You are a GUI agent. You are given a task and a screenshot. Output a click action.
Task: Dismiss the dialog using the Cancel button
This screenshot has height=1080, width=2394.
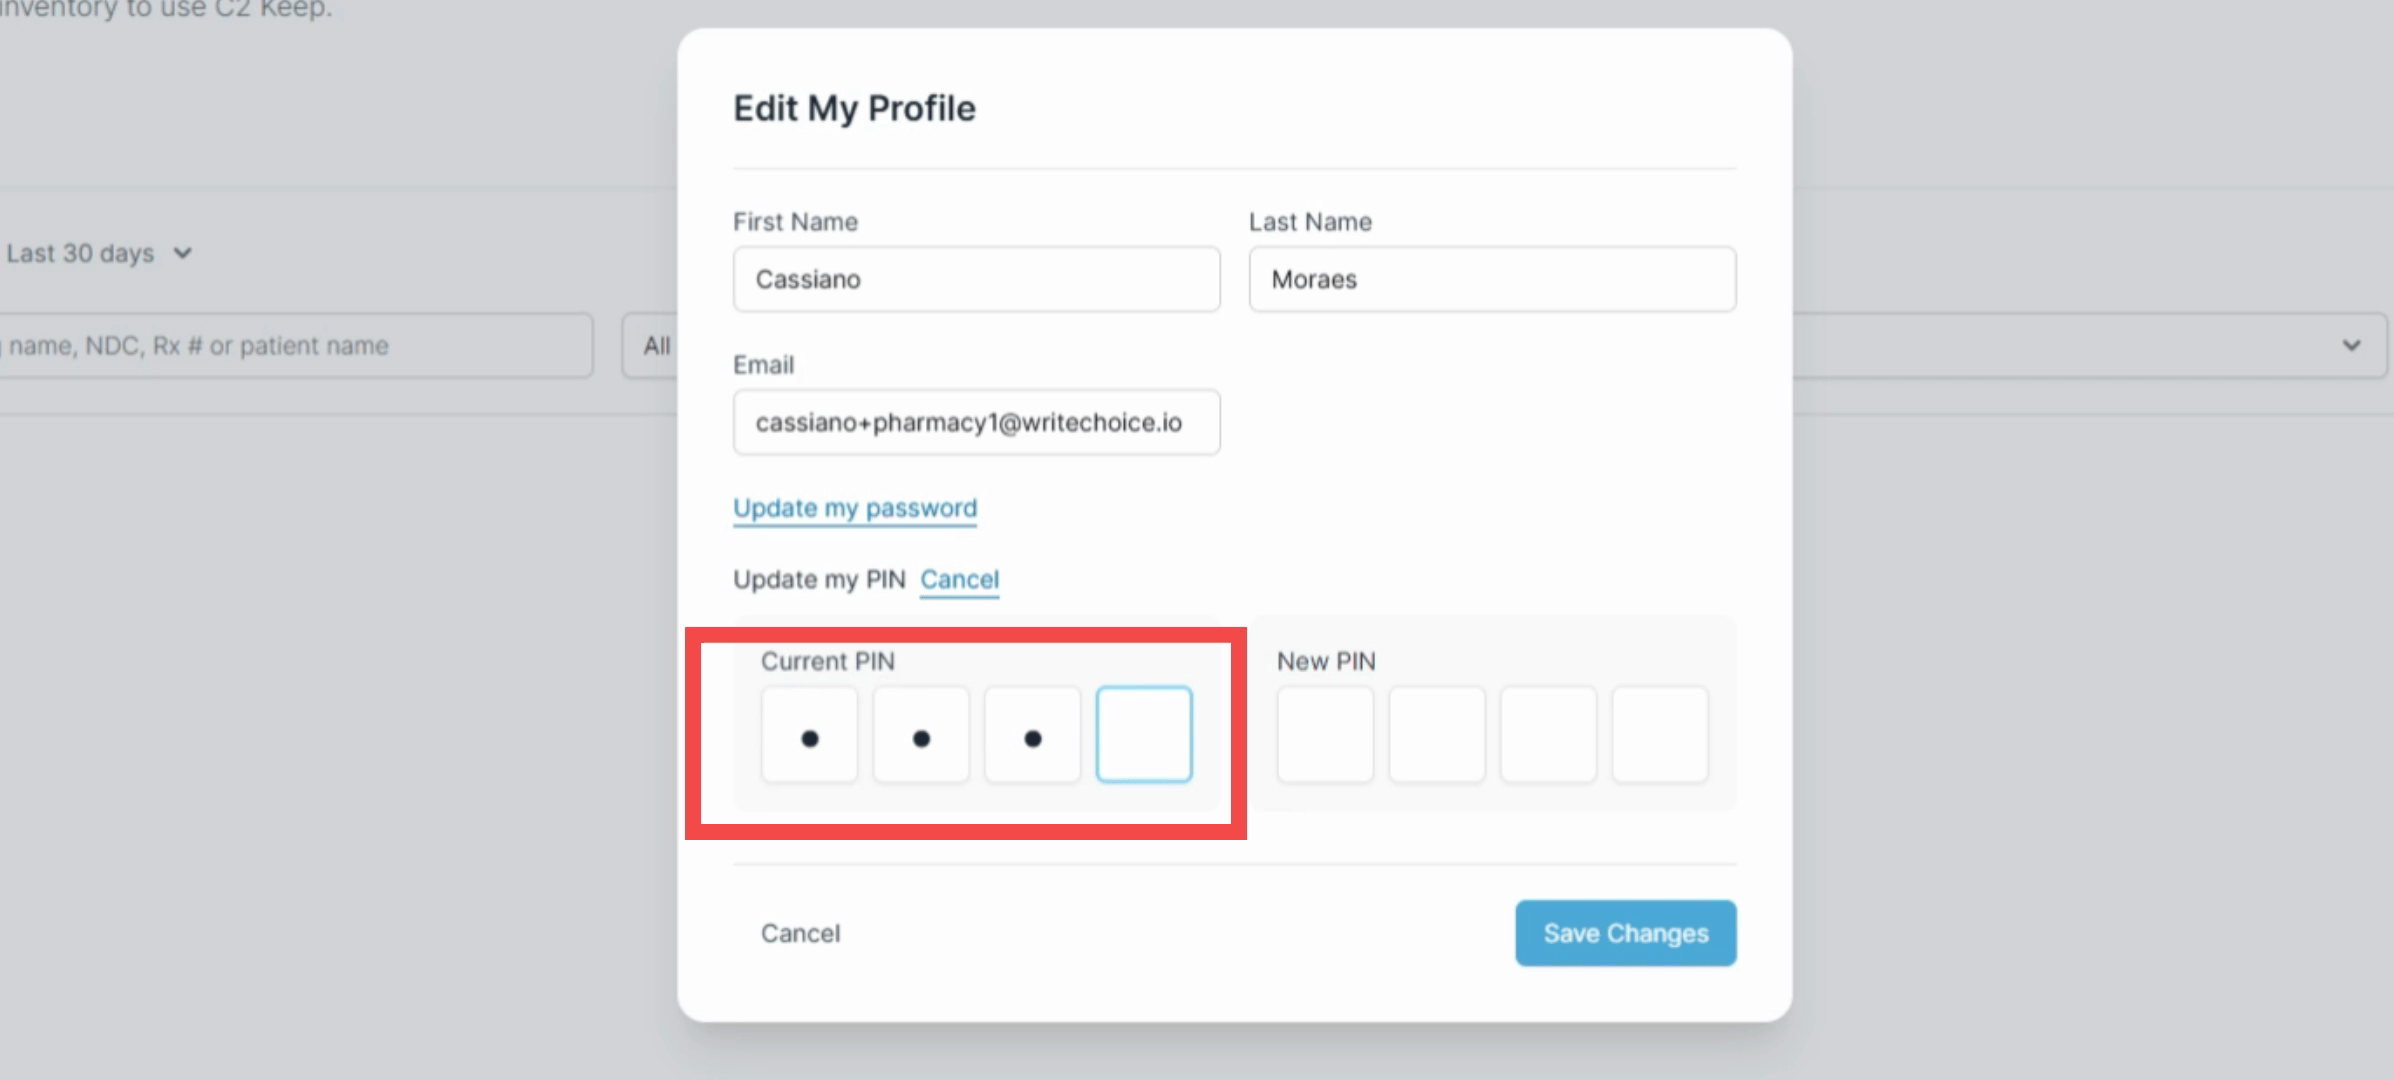(800, 933)
